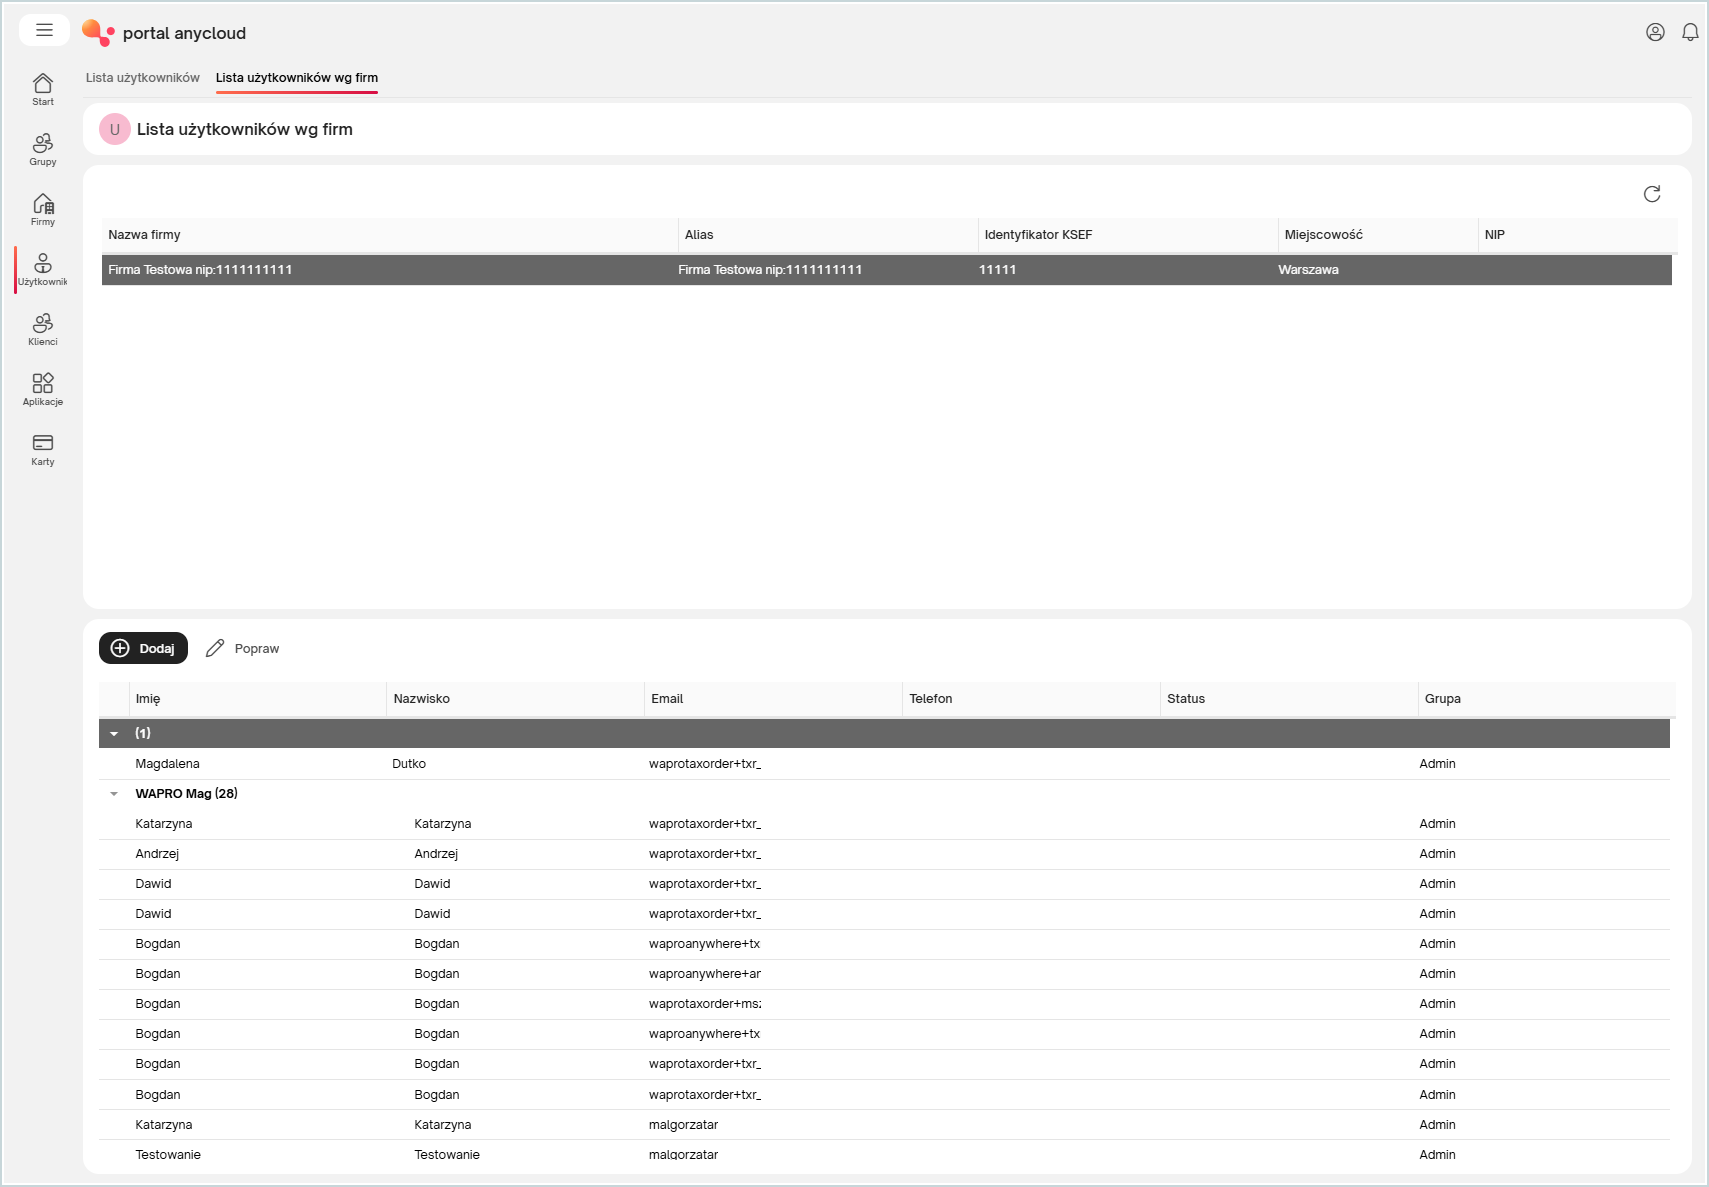Viewport: 1709px width, 1187px height.
Task: Sort by Identyfikator KSEF column
Action: [x=1128, y=235]
